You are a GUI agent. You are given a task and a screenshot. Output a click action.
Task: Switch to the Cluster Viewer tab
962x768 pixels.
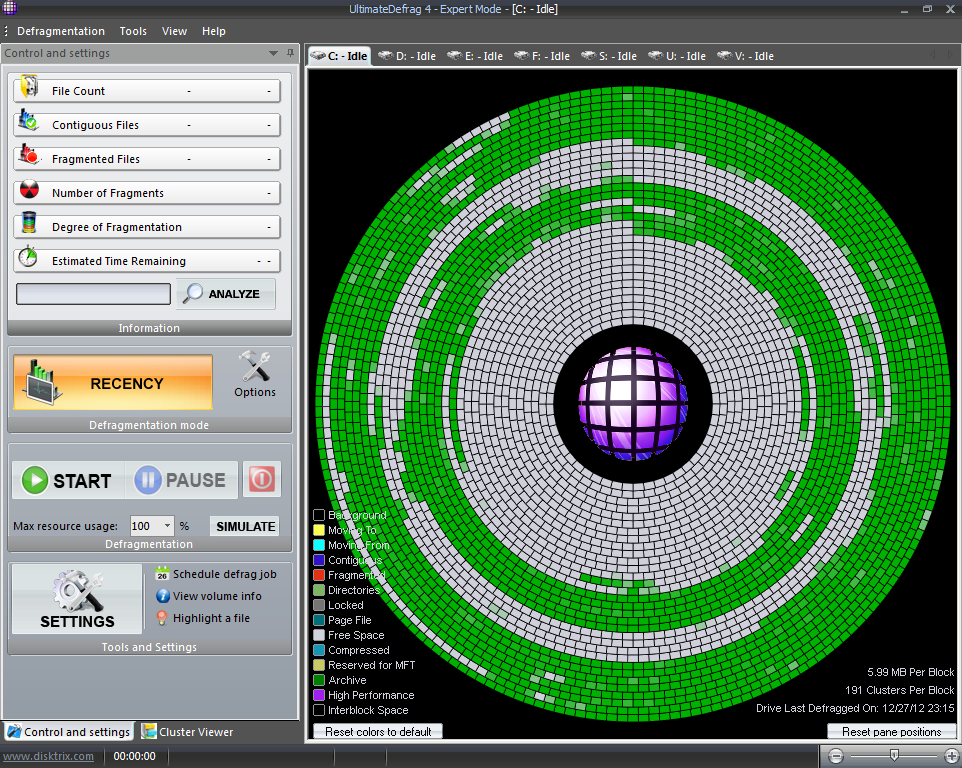pyautogui.click(x=187, y=732)
